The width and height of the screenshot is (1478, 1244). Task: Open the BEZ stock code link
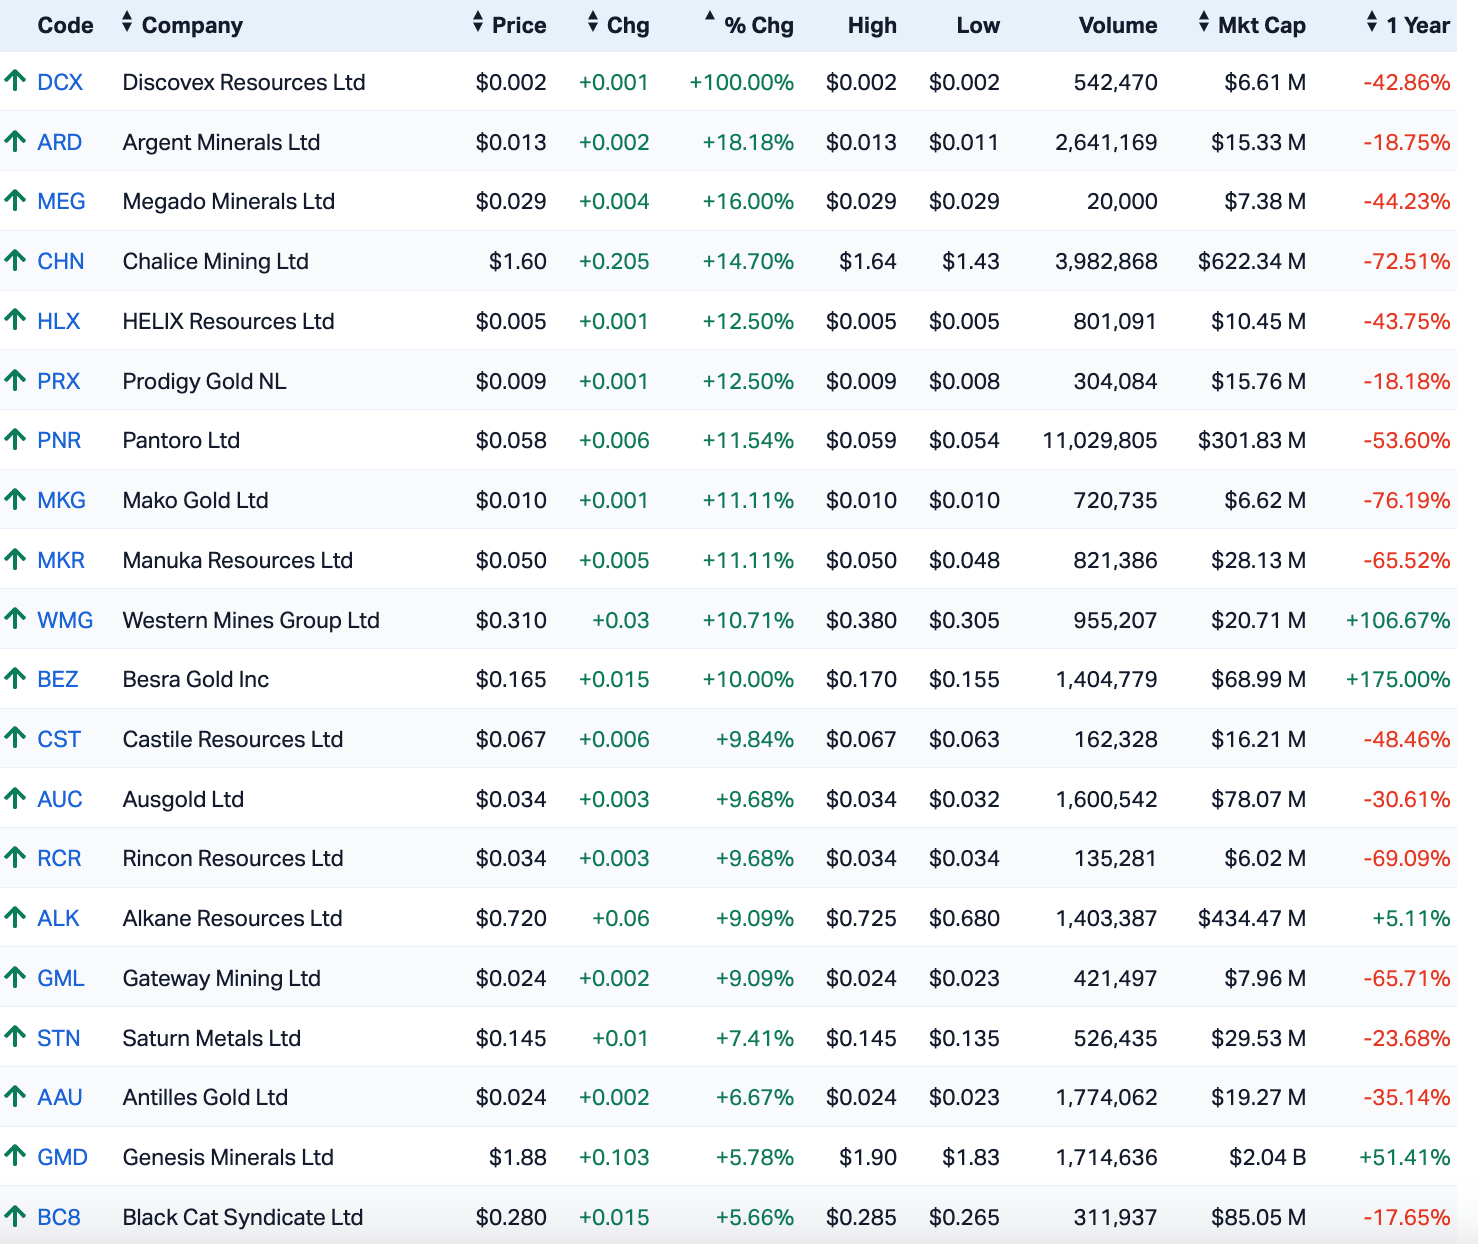coord(58,679)
